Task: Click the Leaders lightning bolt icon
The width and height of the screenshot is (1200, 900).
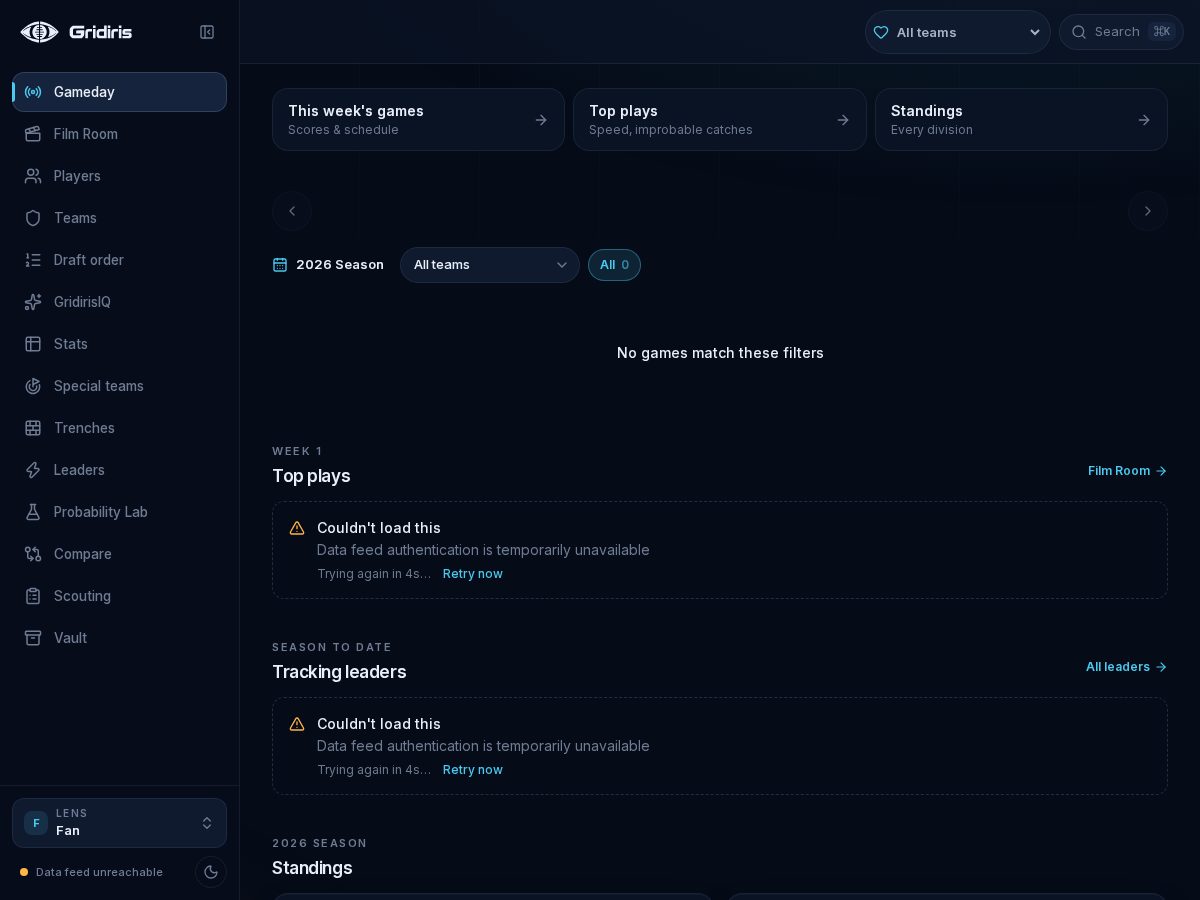Action: (x=33, y=470)
